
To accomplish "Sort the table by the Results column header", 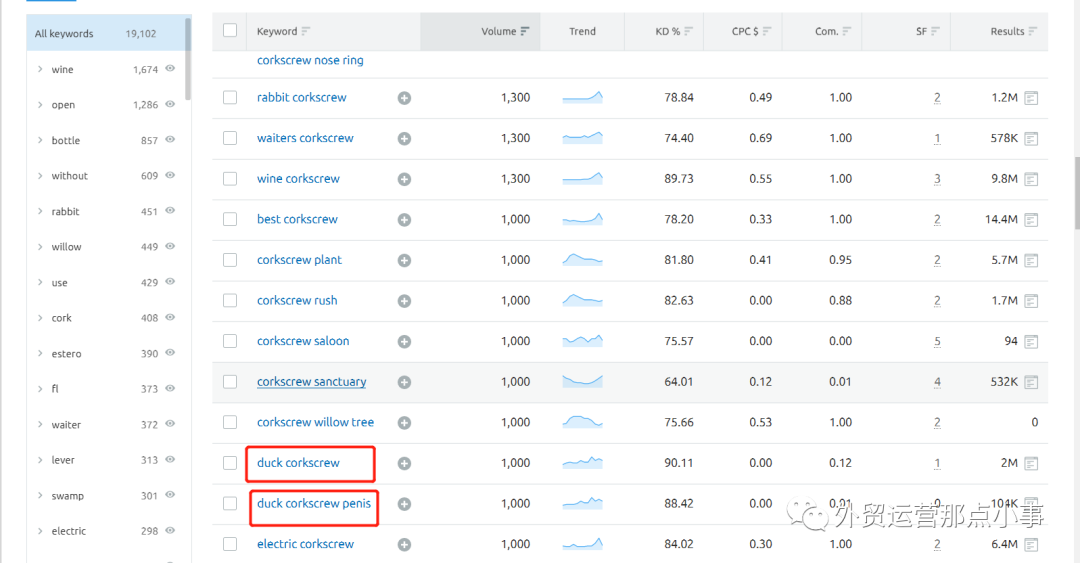I will (x=1007, y=32).
